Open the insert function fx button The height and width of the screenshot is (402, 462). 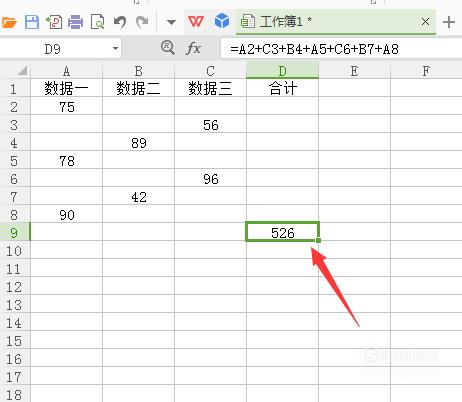(x=193, y=49)
